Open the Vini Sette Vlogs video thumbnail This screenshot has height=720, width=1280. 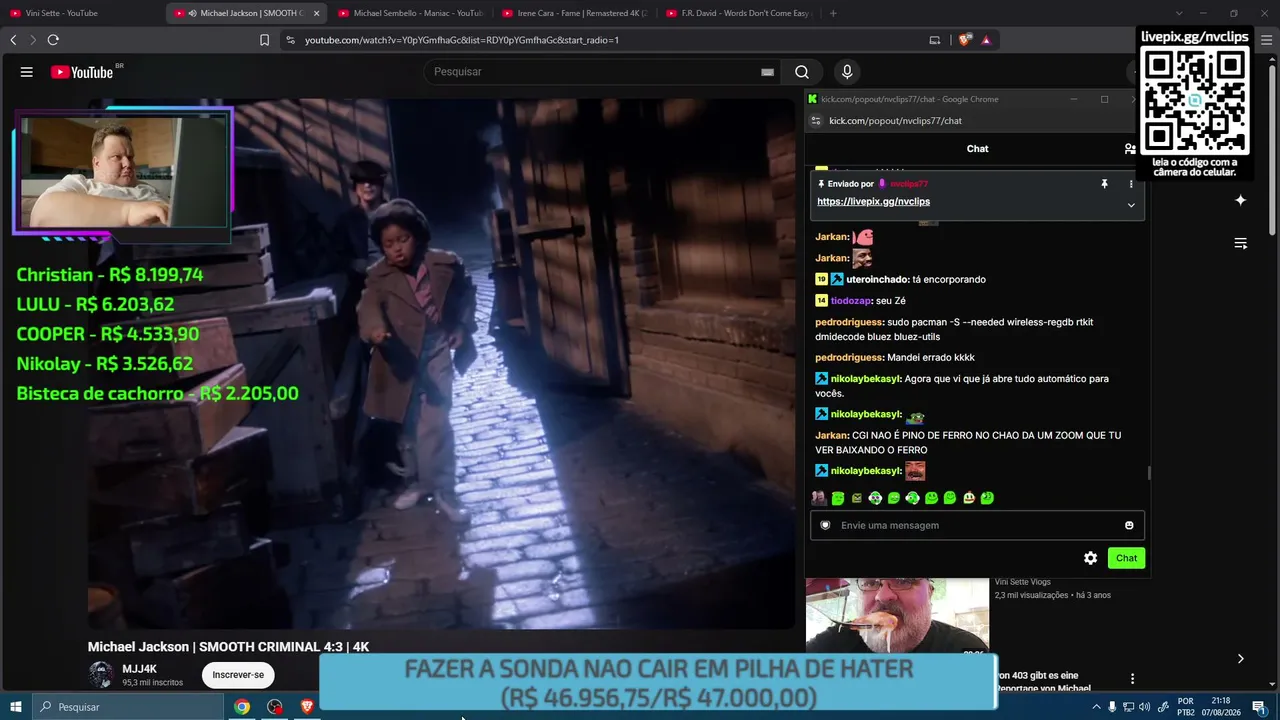coord(897,616)
